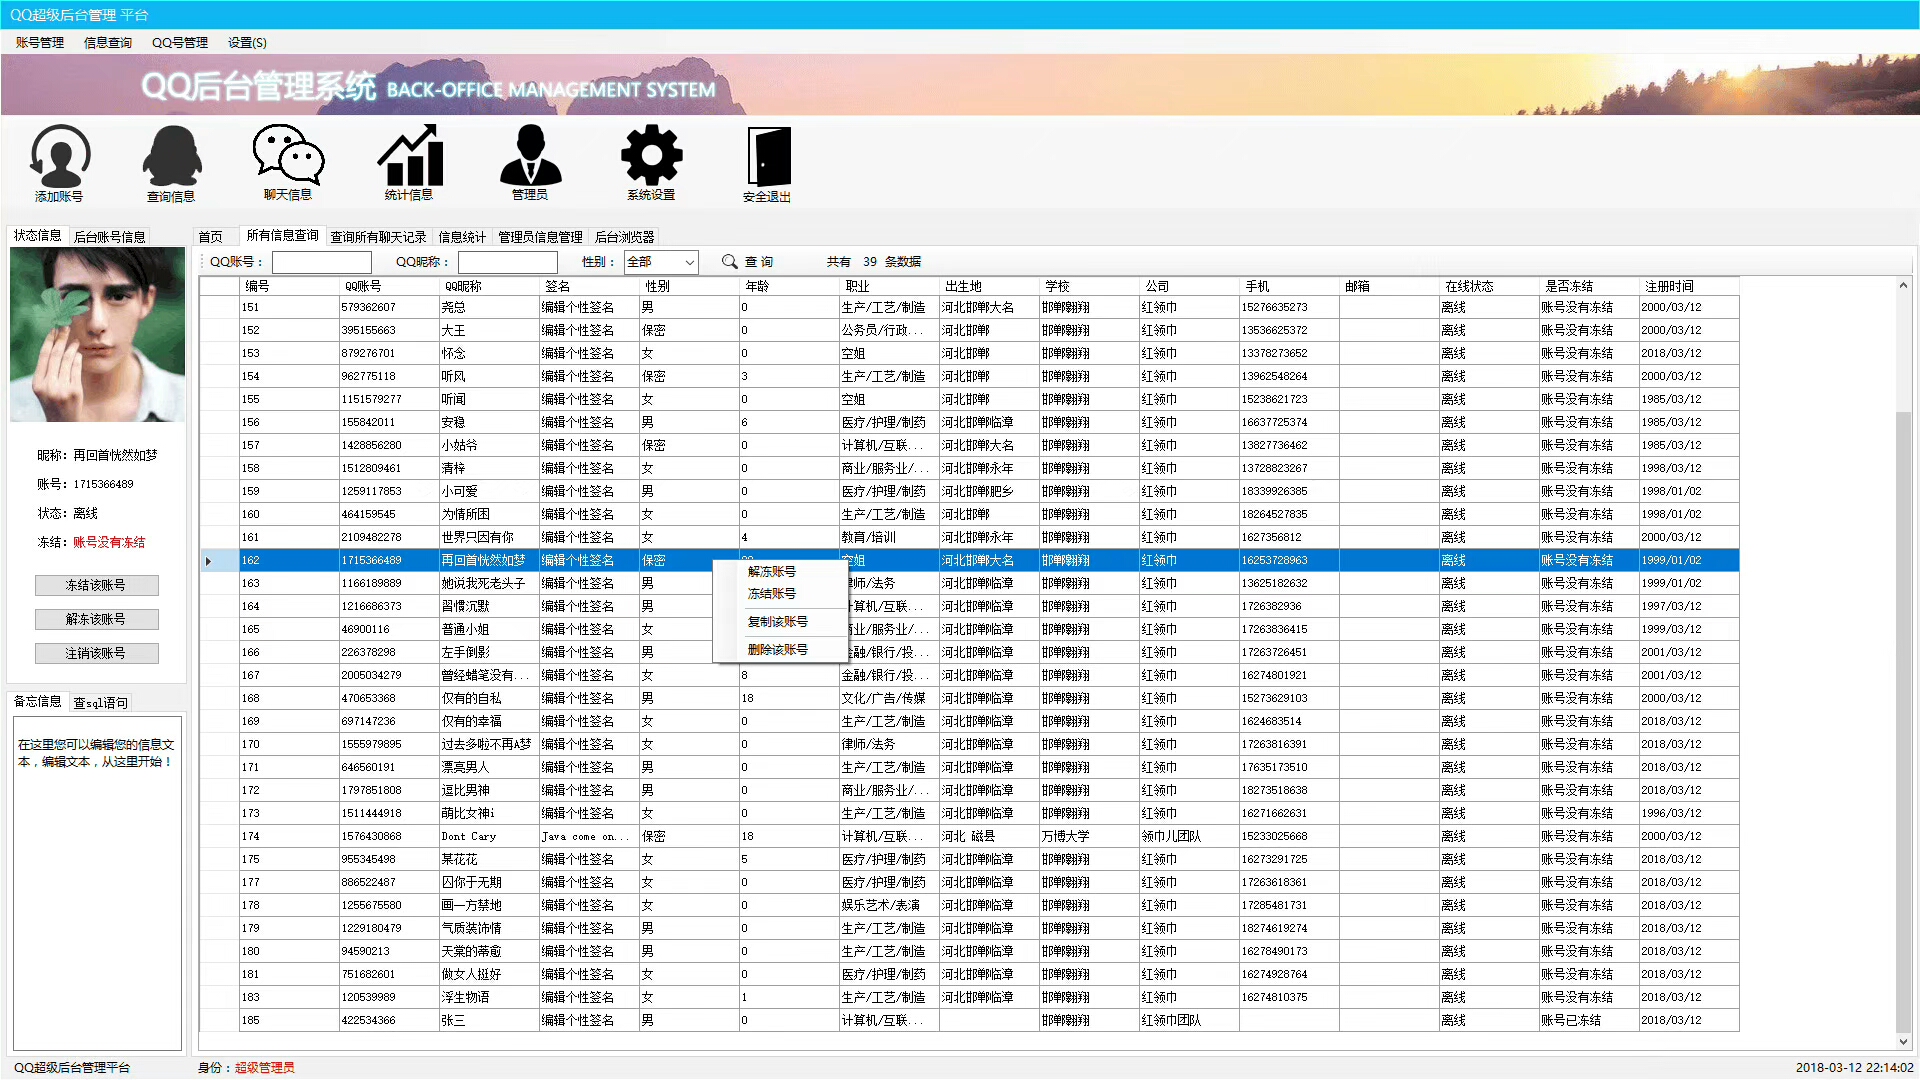The image size is (1920, 1080).
Task: Sort by the 编号 column header
Action: [x=290, y=286]
